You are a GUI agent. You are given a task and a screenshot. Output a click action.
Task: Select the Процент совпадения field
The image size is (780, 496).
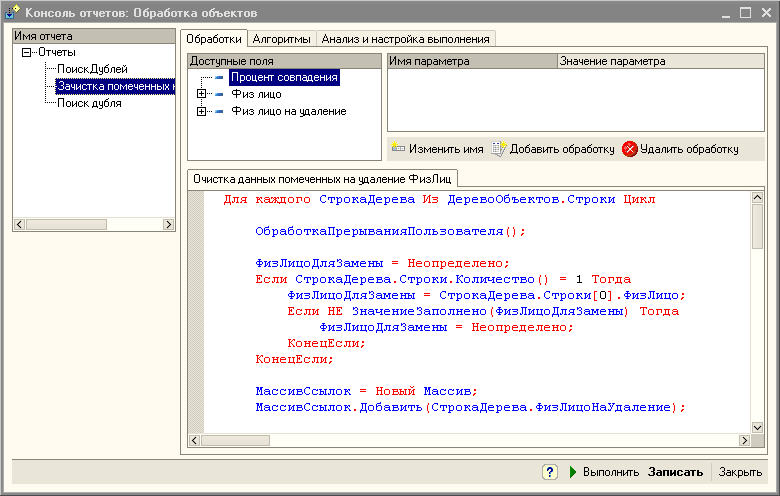[x=285, y=78]
